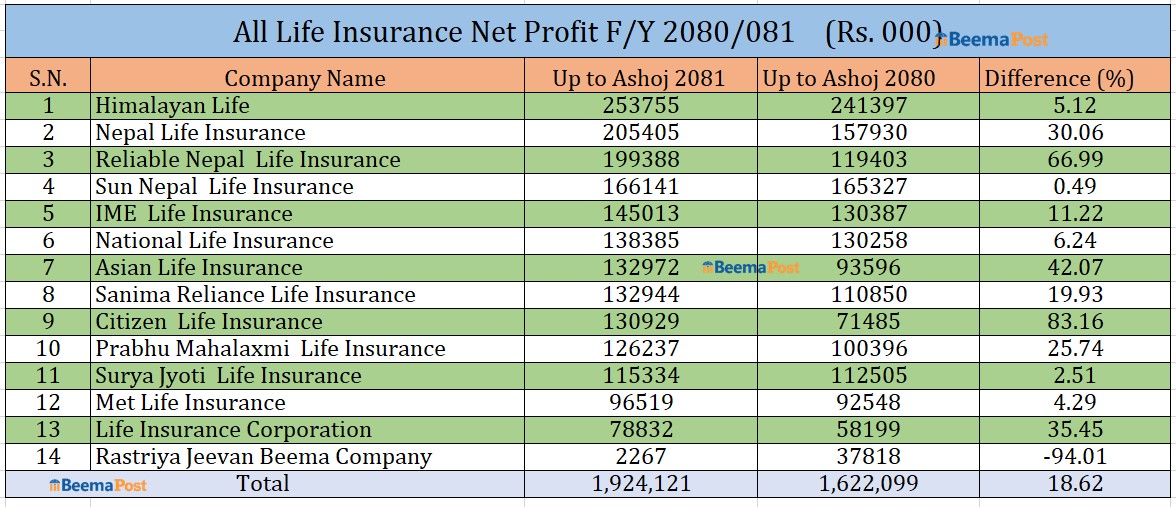
Task: Select the 'Up to Ashoj 2081' header
Action: click(x=639, y=78)
